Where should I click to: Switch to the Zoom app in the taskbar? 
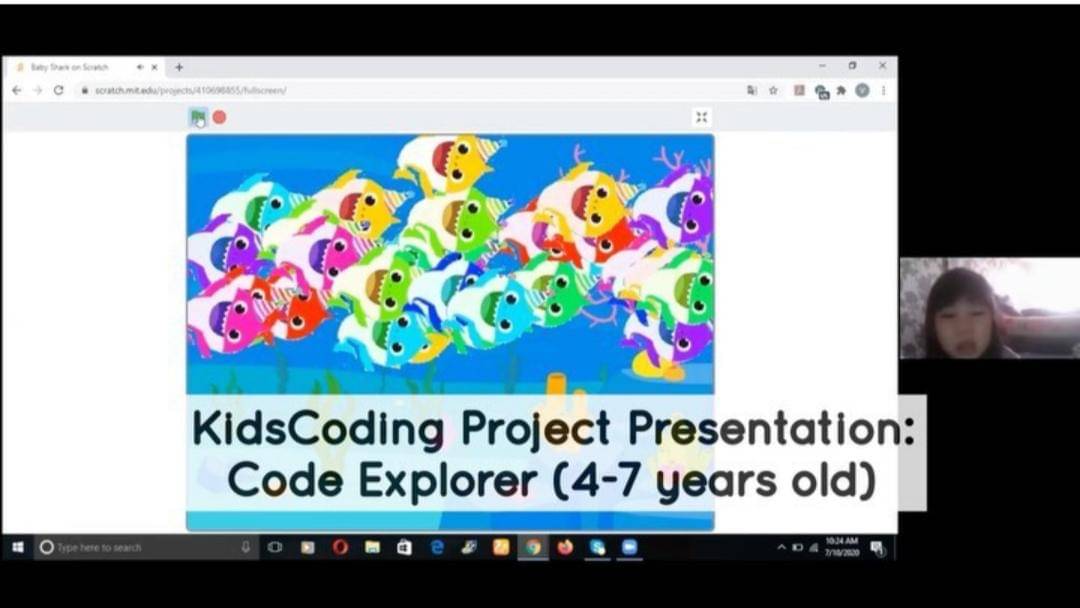point(629,547)
